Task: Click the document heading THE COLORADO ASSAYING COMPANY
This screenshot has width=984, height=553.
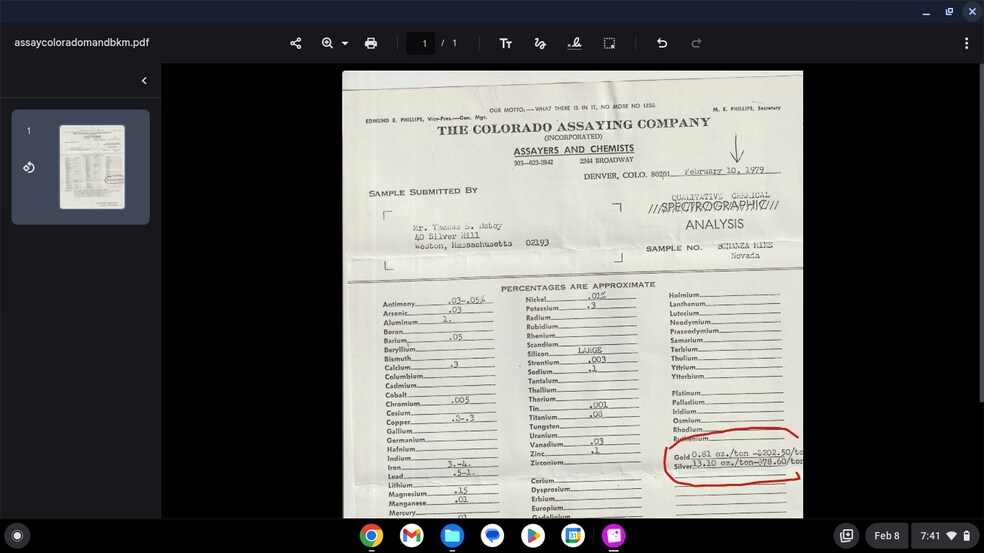Action: [x=574, y=126]
